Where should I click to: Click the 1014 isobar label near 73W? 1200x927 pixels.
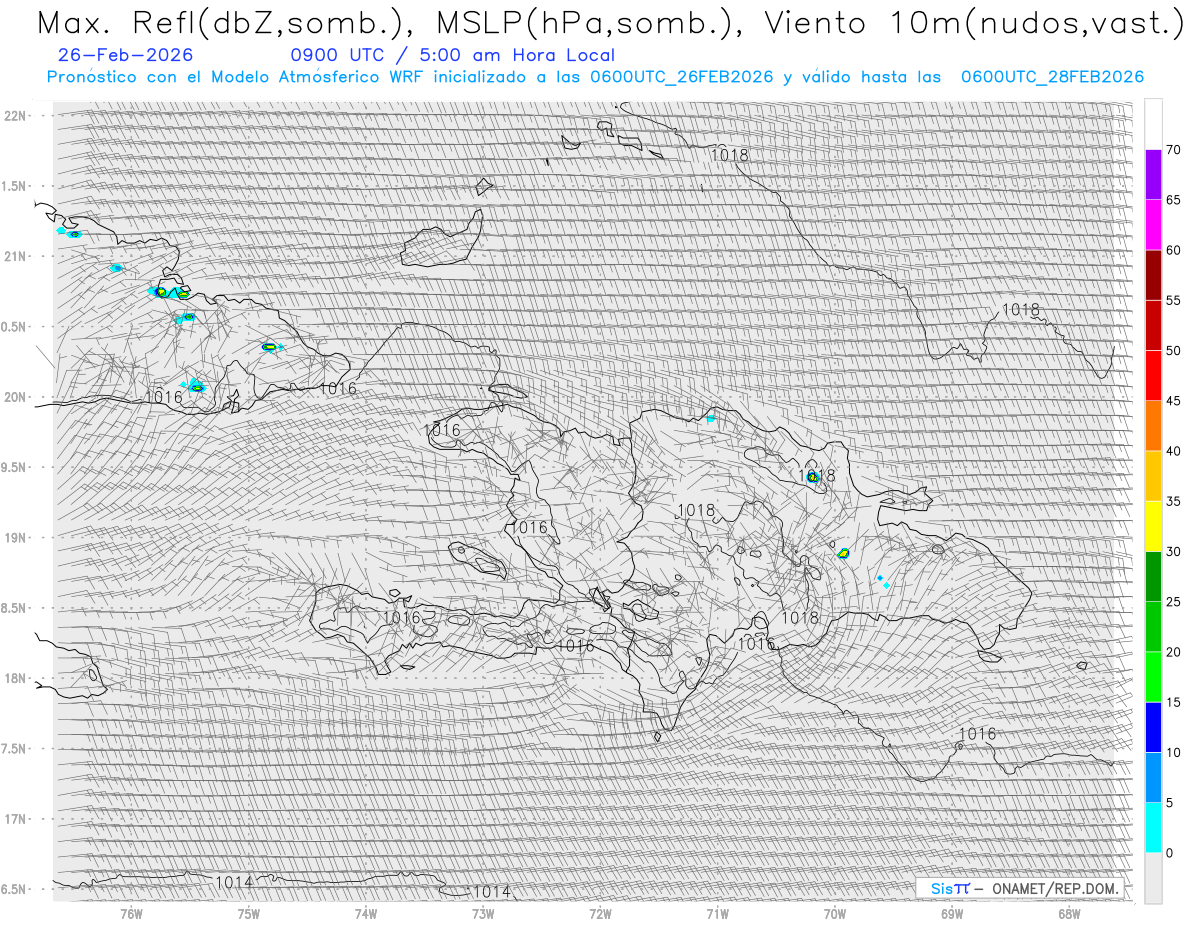pos(492,891)
